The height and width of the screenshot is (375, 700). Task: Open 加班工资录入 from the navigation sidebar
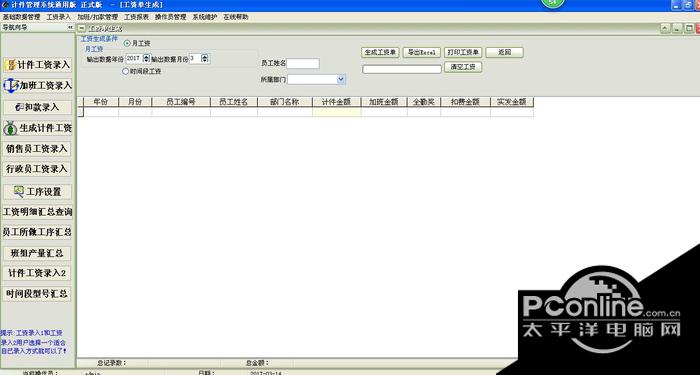38,85
